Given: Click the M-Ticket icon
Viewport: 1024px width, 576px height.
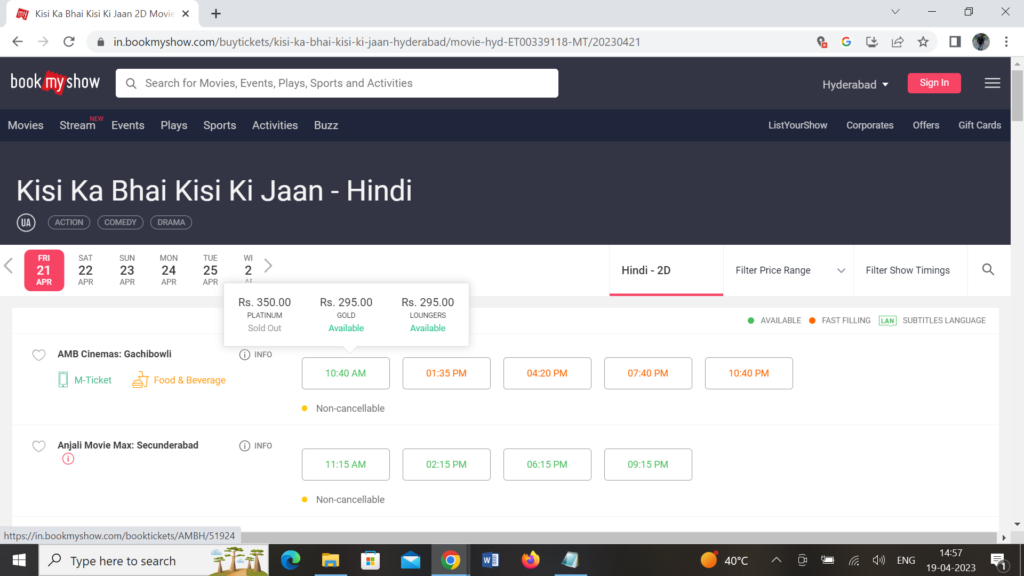Looking at the screenshot, I should coord(64,380).
